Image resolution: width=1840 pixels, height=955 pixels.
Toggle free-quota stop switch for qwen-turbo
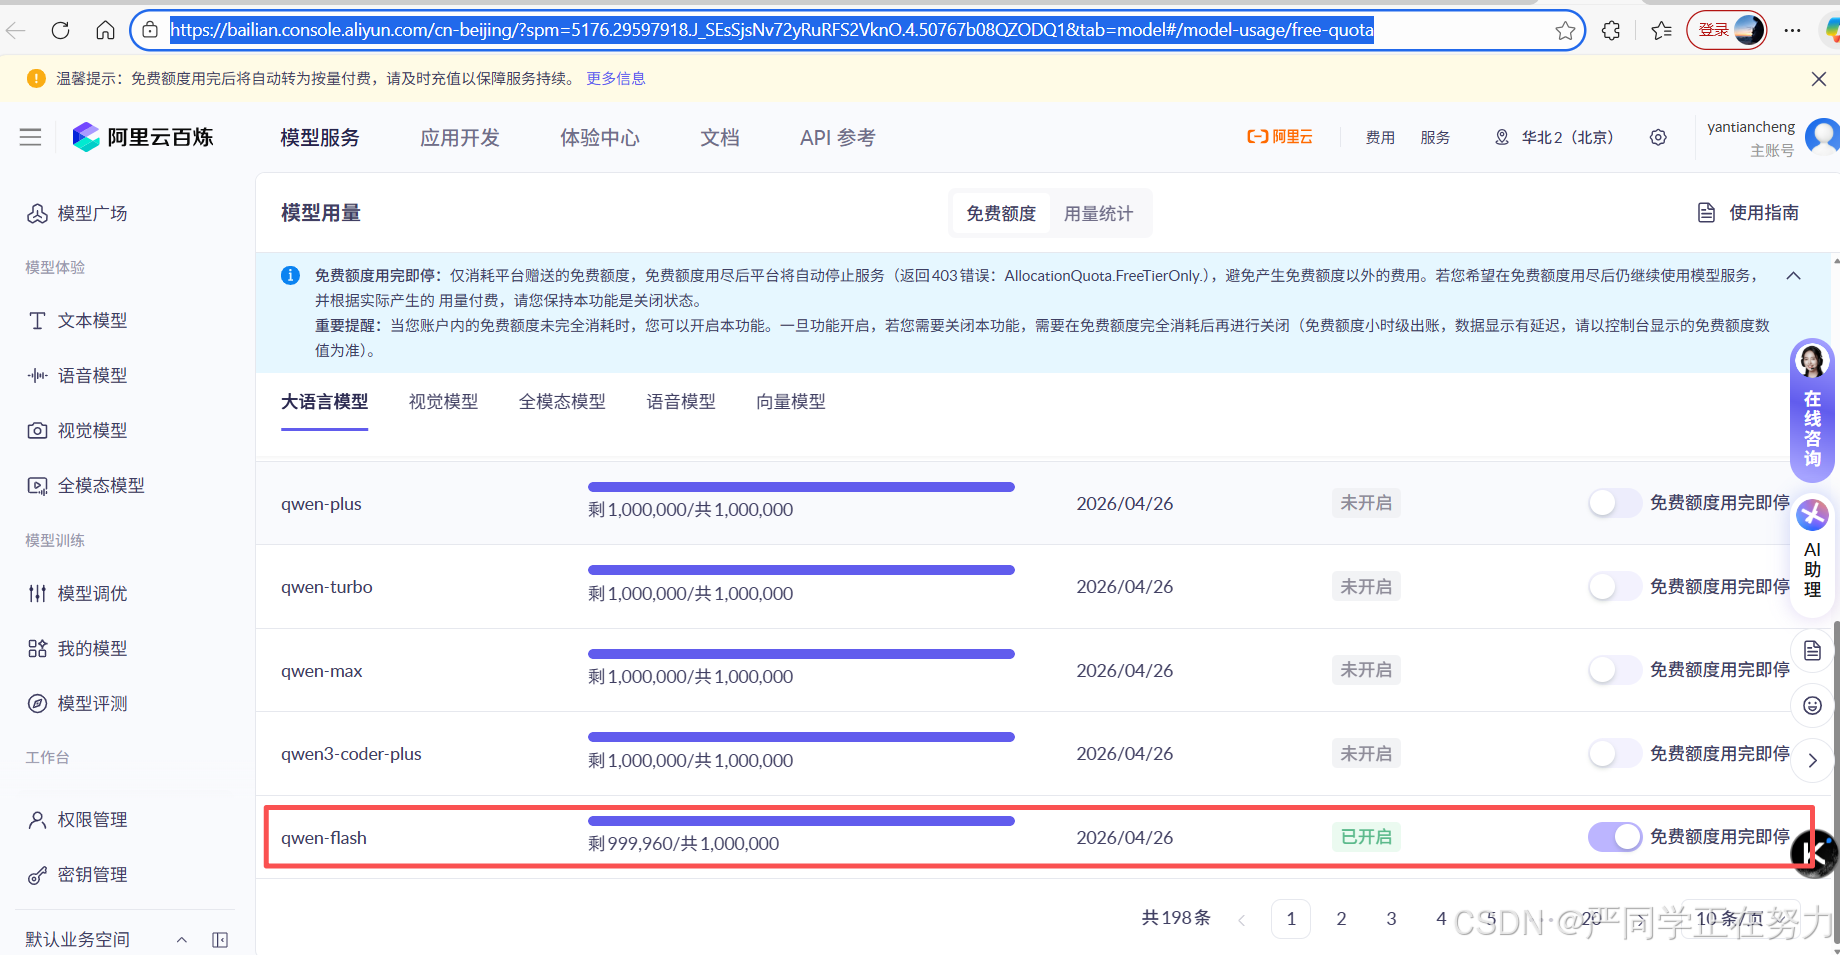tap(1615, 586)
